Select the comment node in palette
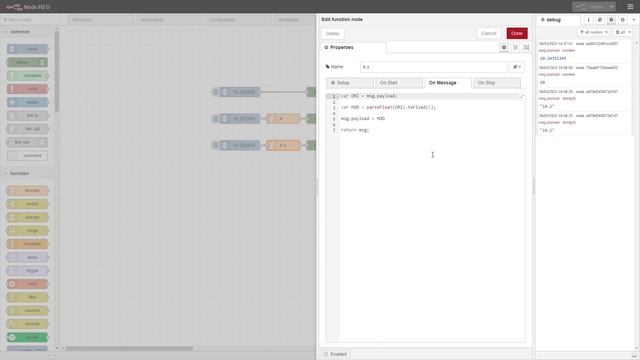The width and height of the screenshot is (640, 360). click(27, 156)
